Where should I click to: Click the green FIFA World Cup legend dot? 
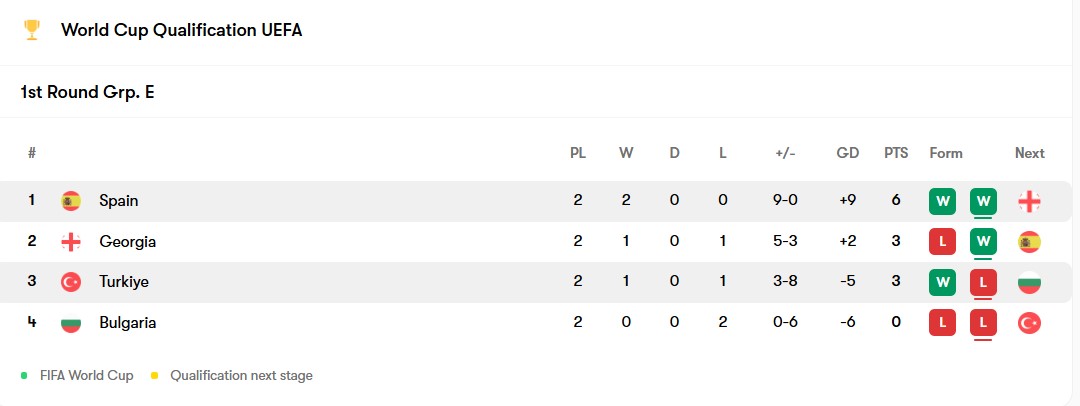click(x=24, y=376)
